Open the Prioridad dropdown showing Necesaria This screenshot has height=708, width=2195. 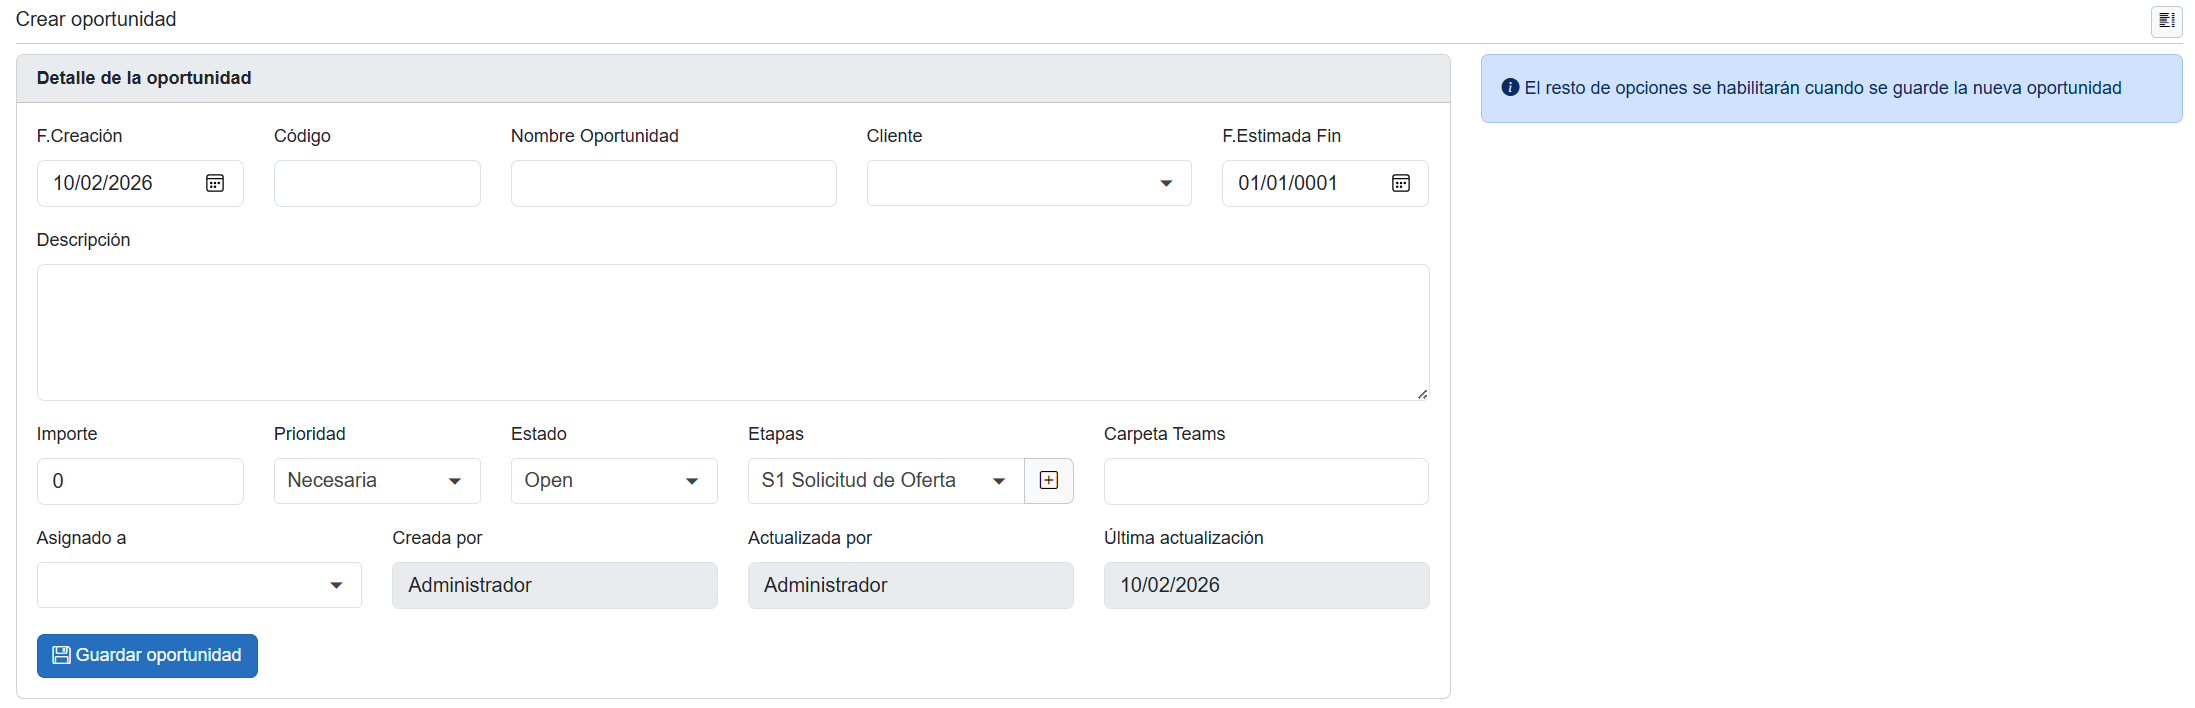376,481
